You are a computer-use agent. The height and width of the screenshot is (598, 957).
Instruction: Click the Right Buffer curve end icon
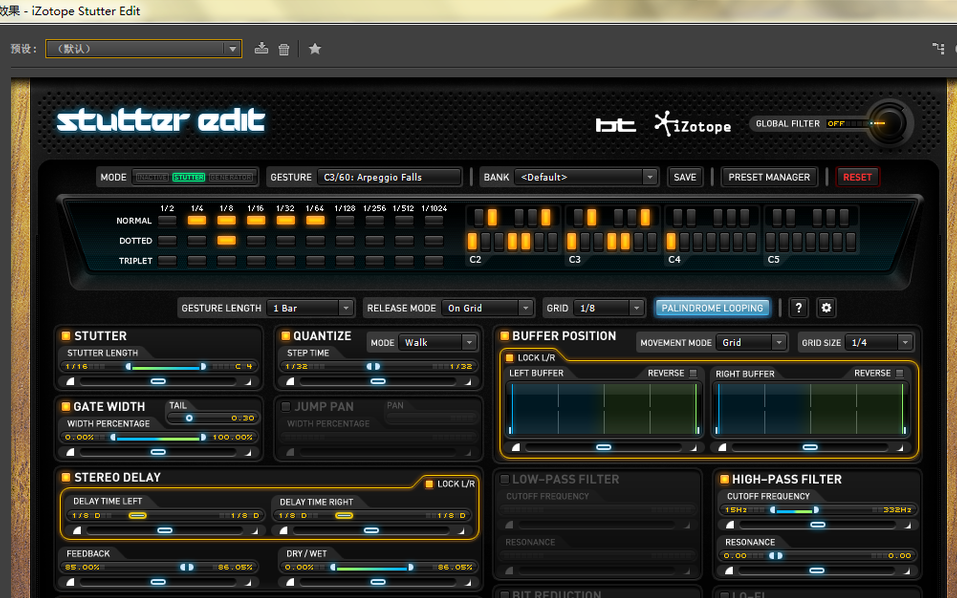(900, 448)
